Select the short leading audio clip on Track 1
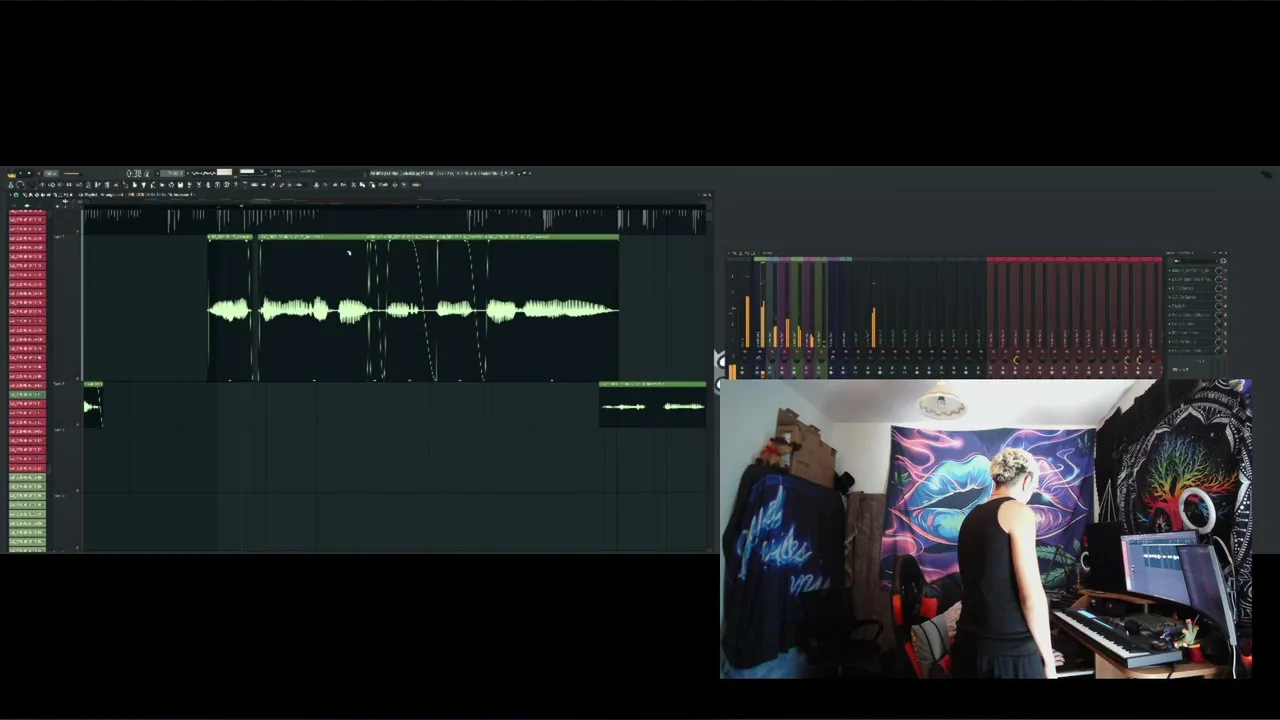Image resolution: width=1280 pixels, height=720 pixels. pos(230,310)
